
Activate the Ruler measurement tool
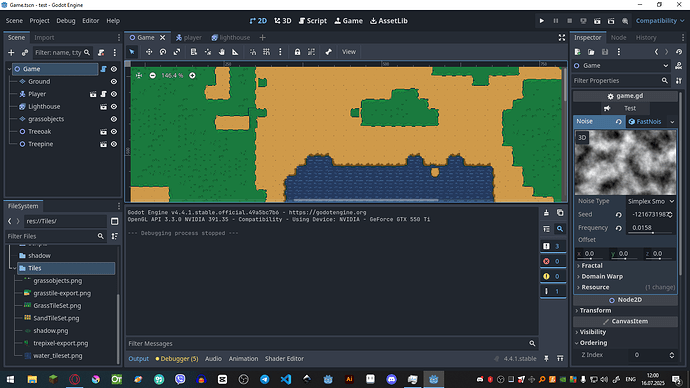(235, 52)
